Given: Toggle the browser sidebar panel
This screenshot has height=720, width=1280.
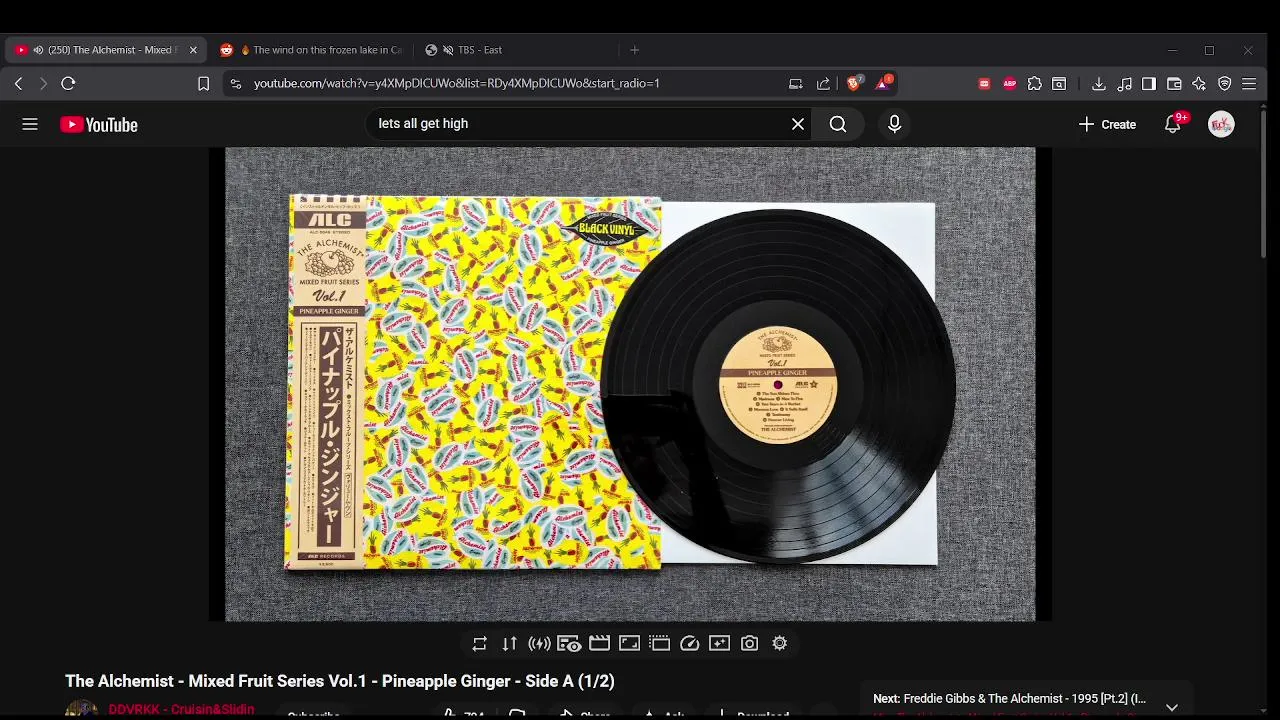Looking at the screenshot, I should (1149, 84).
